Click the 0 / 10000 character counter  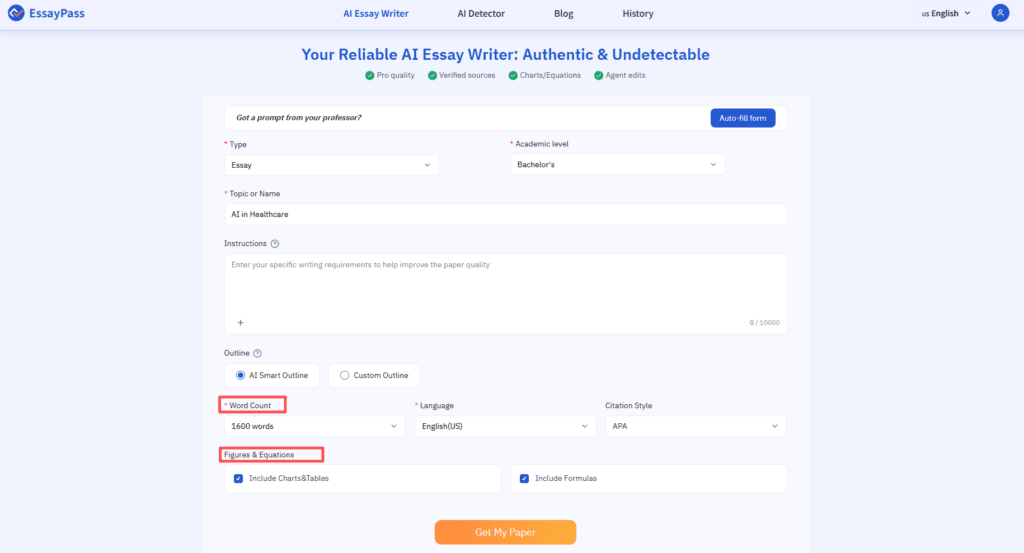(x=764, y=323)
